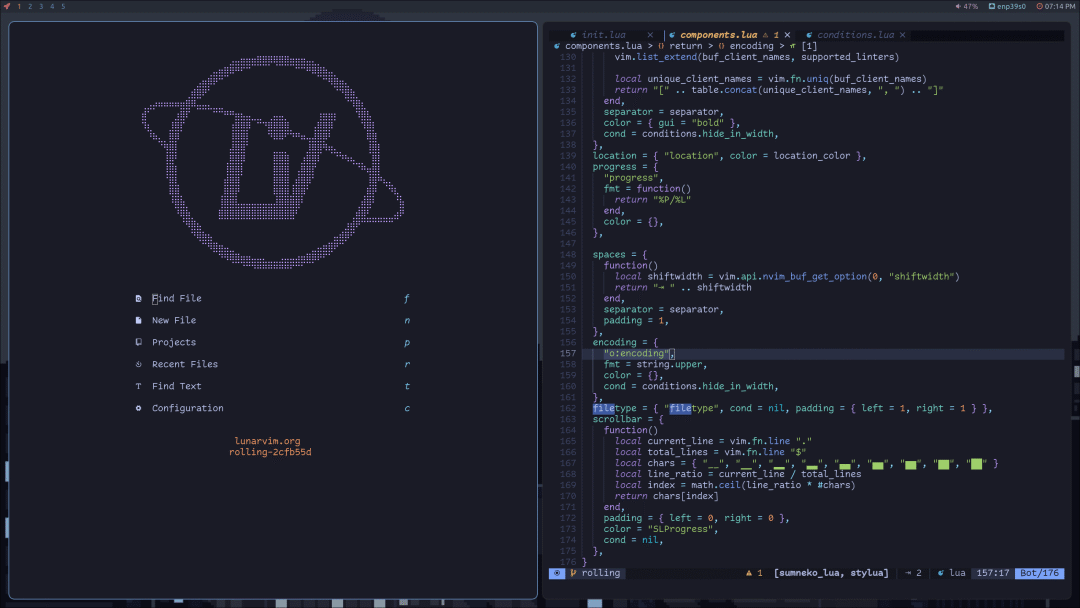Image resolution: width=1080 pixels, height=608 pixels.
Task: Click the Recent Files clock icon
Action: (138, 364)
